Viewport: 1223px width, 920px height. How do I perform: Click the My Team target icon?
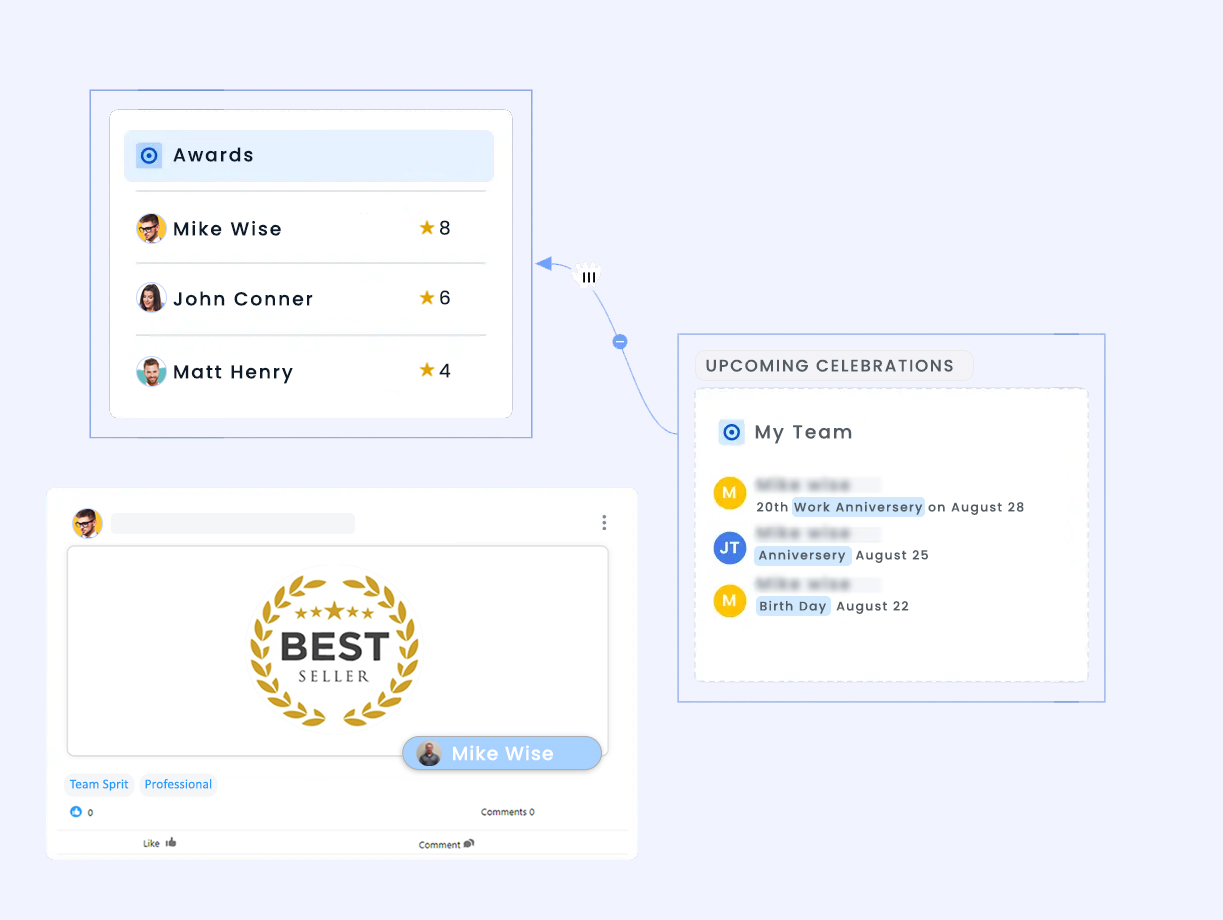tap(732, 432)
